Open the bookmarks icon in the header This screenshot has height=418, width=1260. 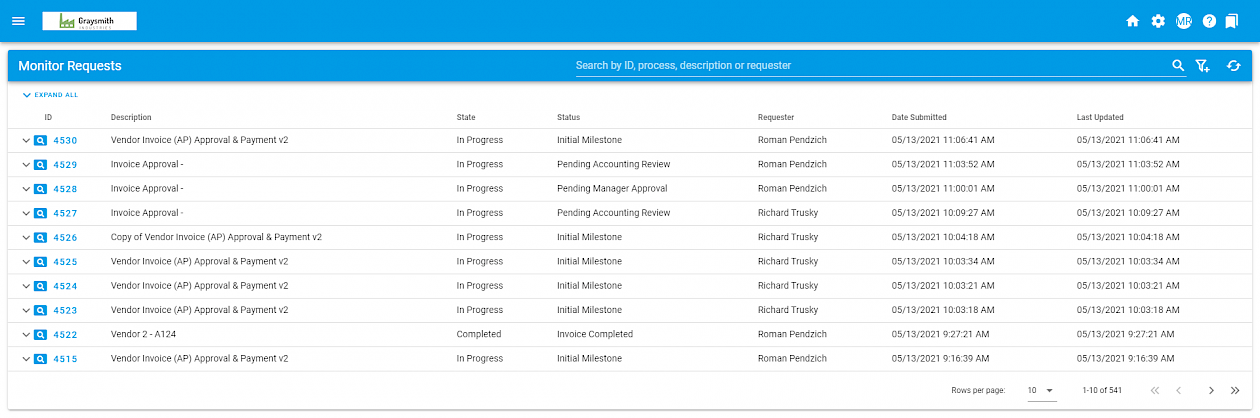pyautogui.click(x=1231, y=21)
